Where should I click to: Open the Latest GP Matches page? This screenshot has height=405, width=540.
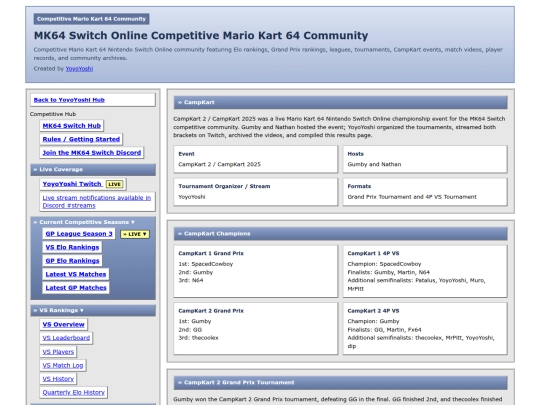[x=76, y=288]
